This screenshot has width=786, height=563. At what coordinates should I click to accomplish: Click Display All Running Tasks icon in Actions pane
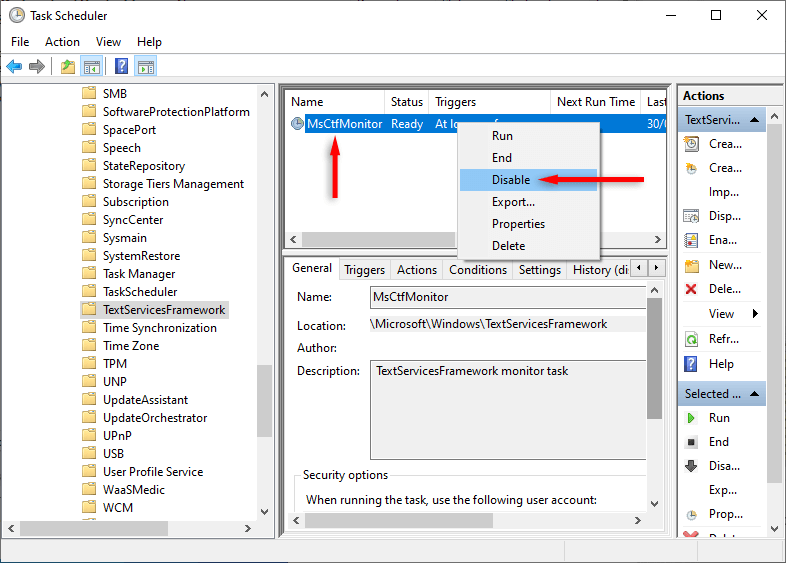(691, 216)
